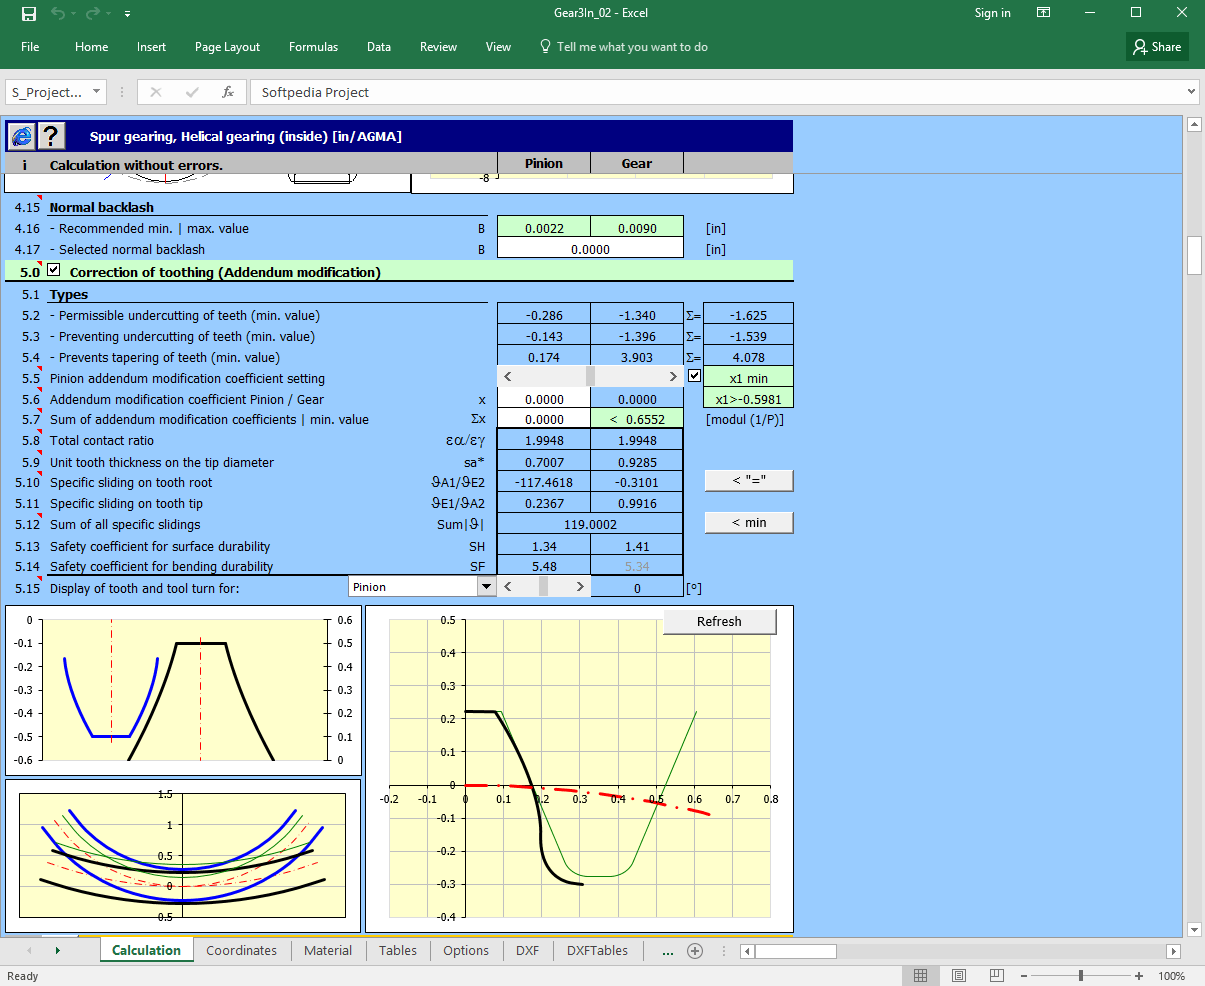The height and width of the screenshot is (986, 1205).
Task: Click the pinion addendum modification scrollbar arrow
Action: click(508, 376)
